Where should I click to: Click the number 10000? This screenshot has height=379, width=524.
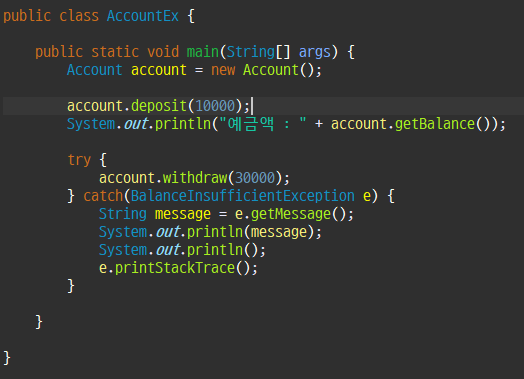click(x=215, y=106)
